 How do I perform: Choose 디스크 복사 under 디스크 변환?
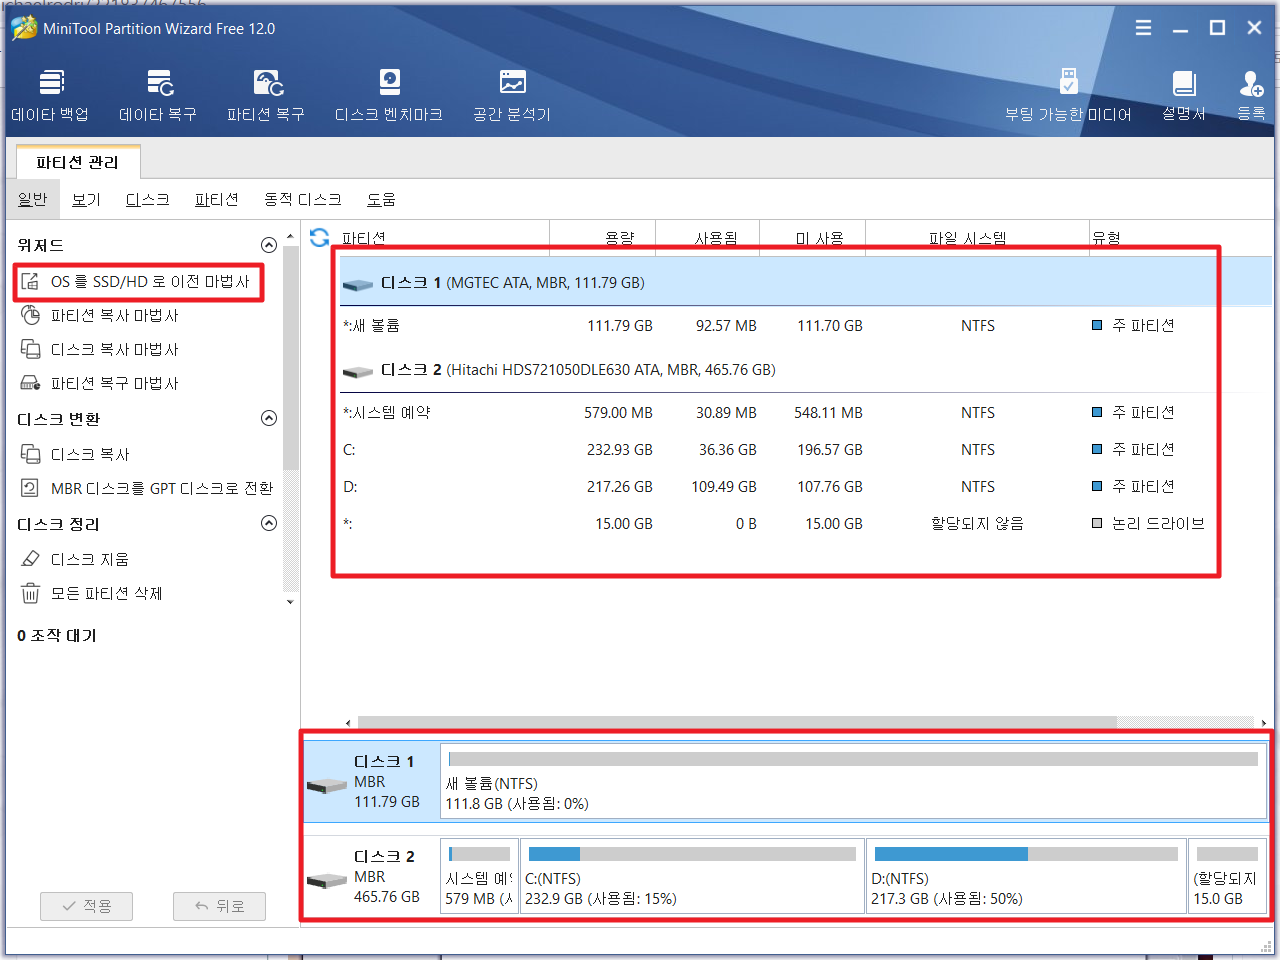click(75, 455)
